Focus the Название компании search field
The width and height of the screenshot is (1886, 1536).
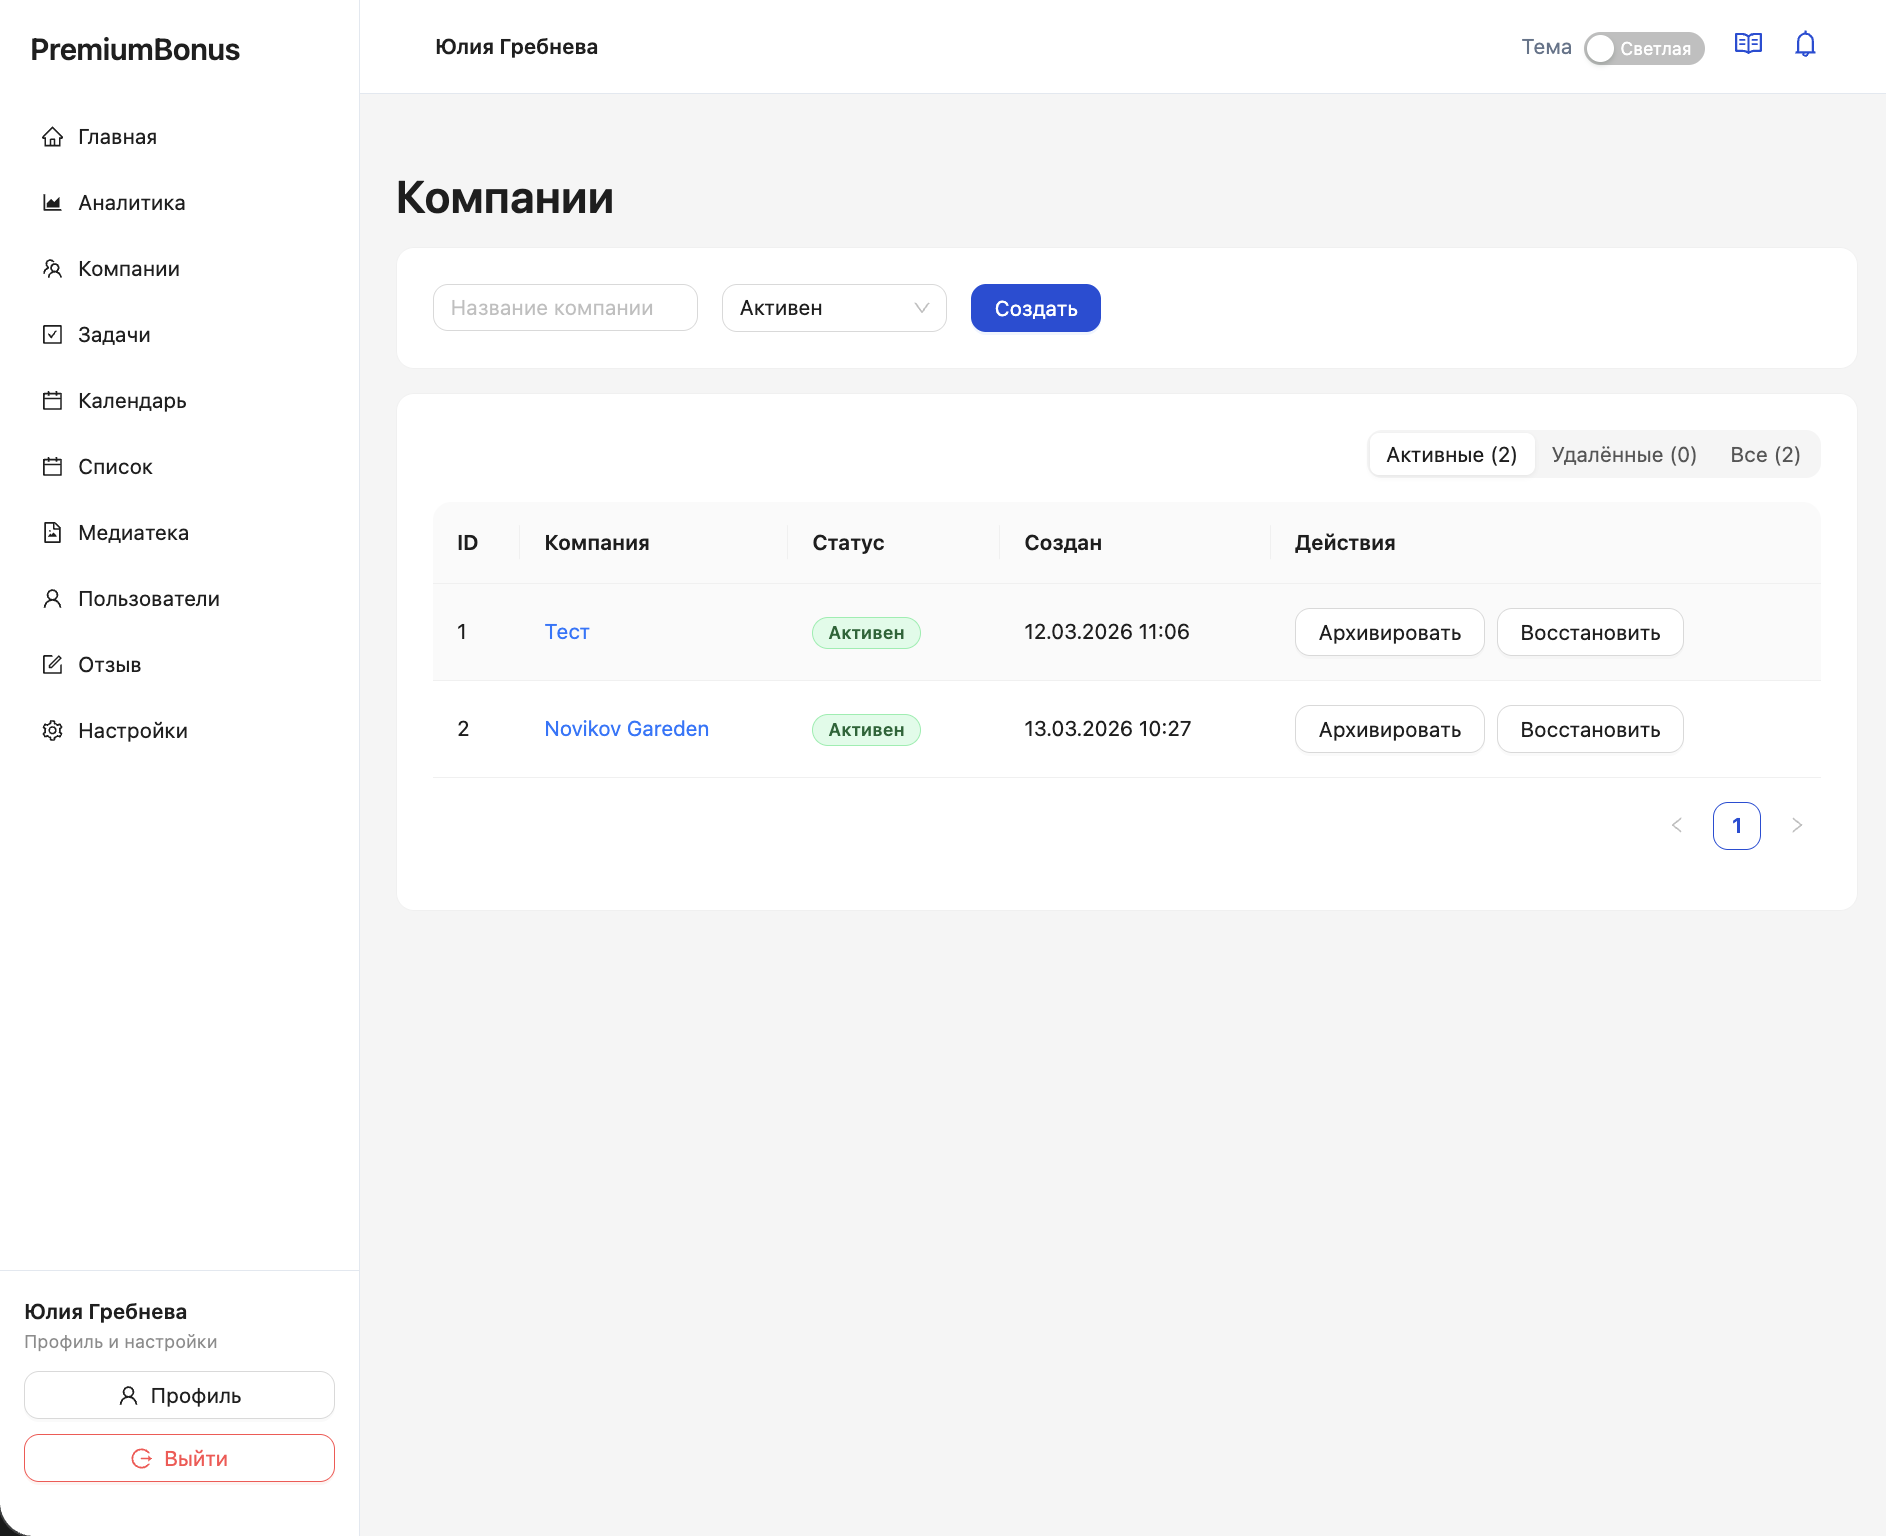pyautogui.click(x=565, y=308)
